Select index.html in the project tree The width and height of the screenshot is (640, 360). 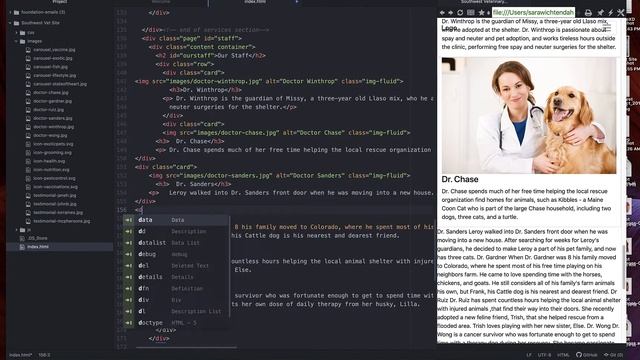[38, 247]
